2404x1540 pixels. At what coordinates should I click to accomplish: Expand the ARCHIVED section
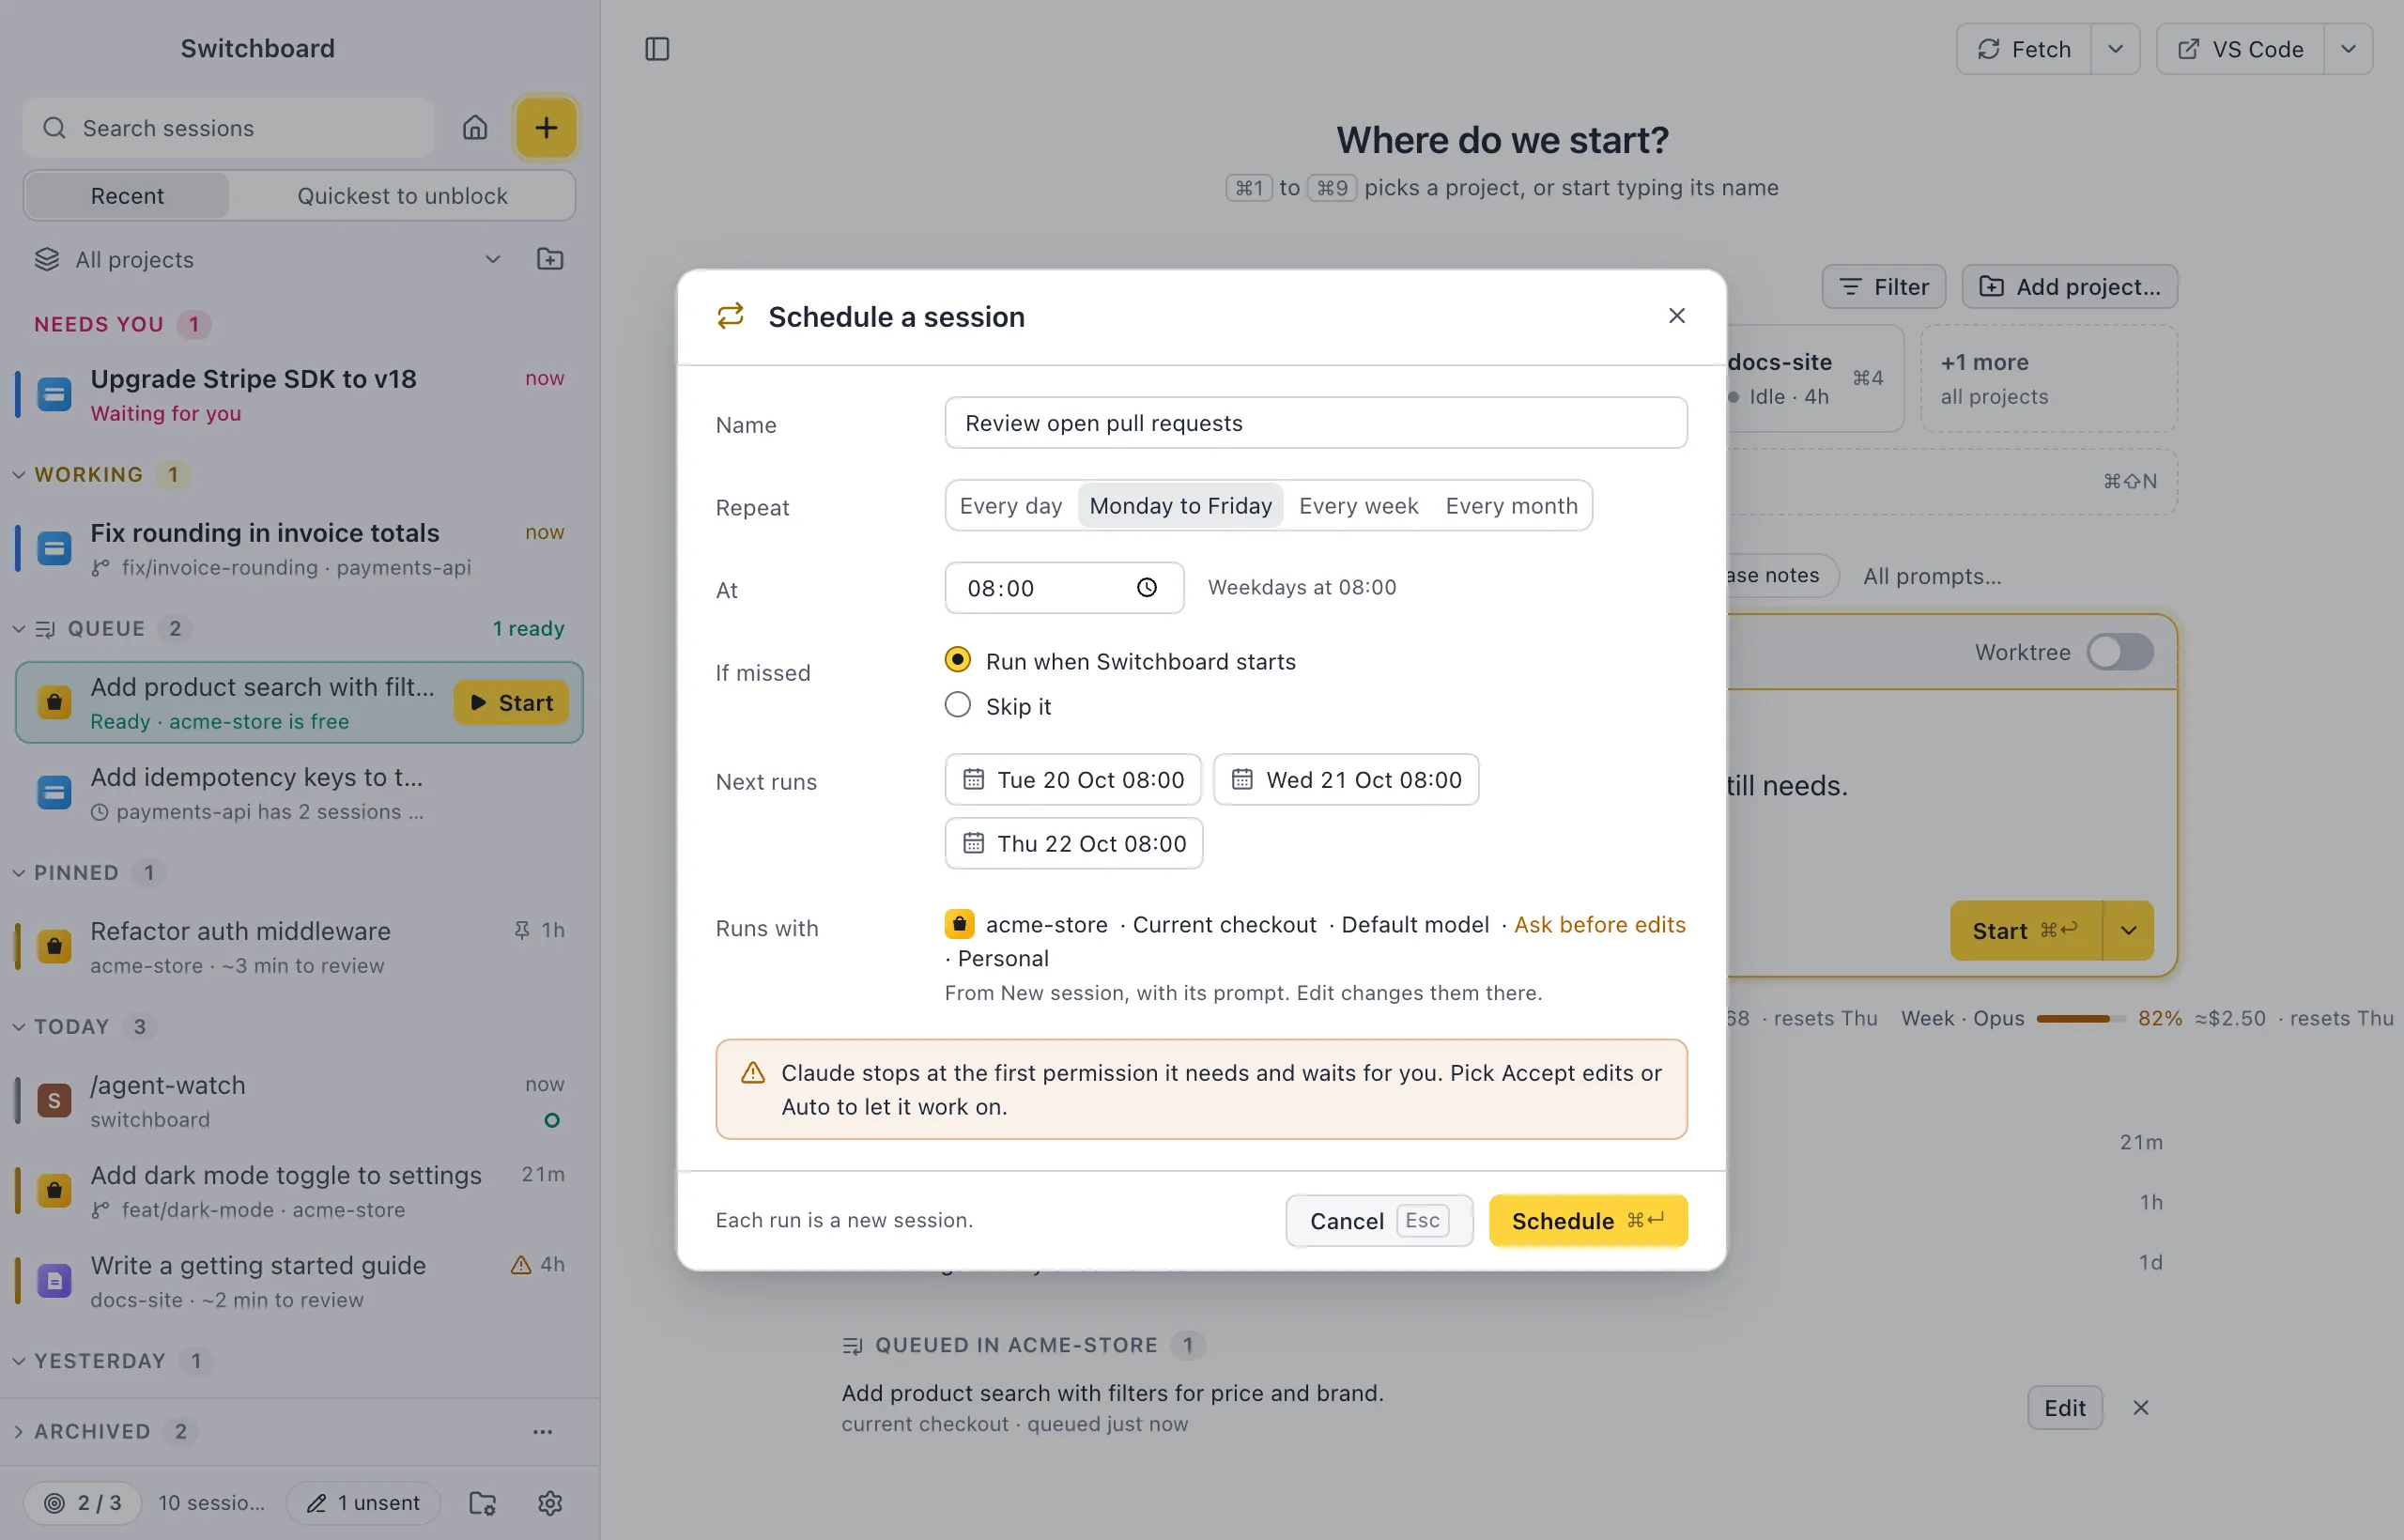(x=19, y=1432)
